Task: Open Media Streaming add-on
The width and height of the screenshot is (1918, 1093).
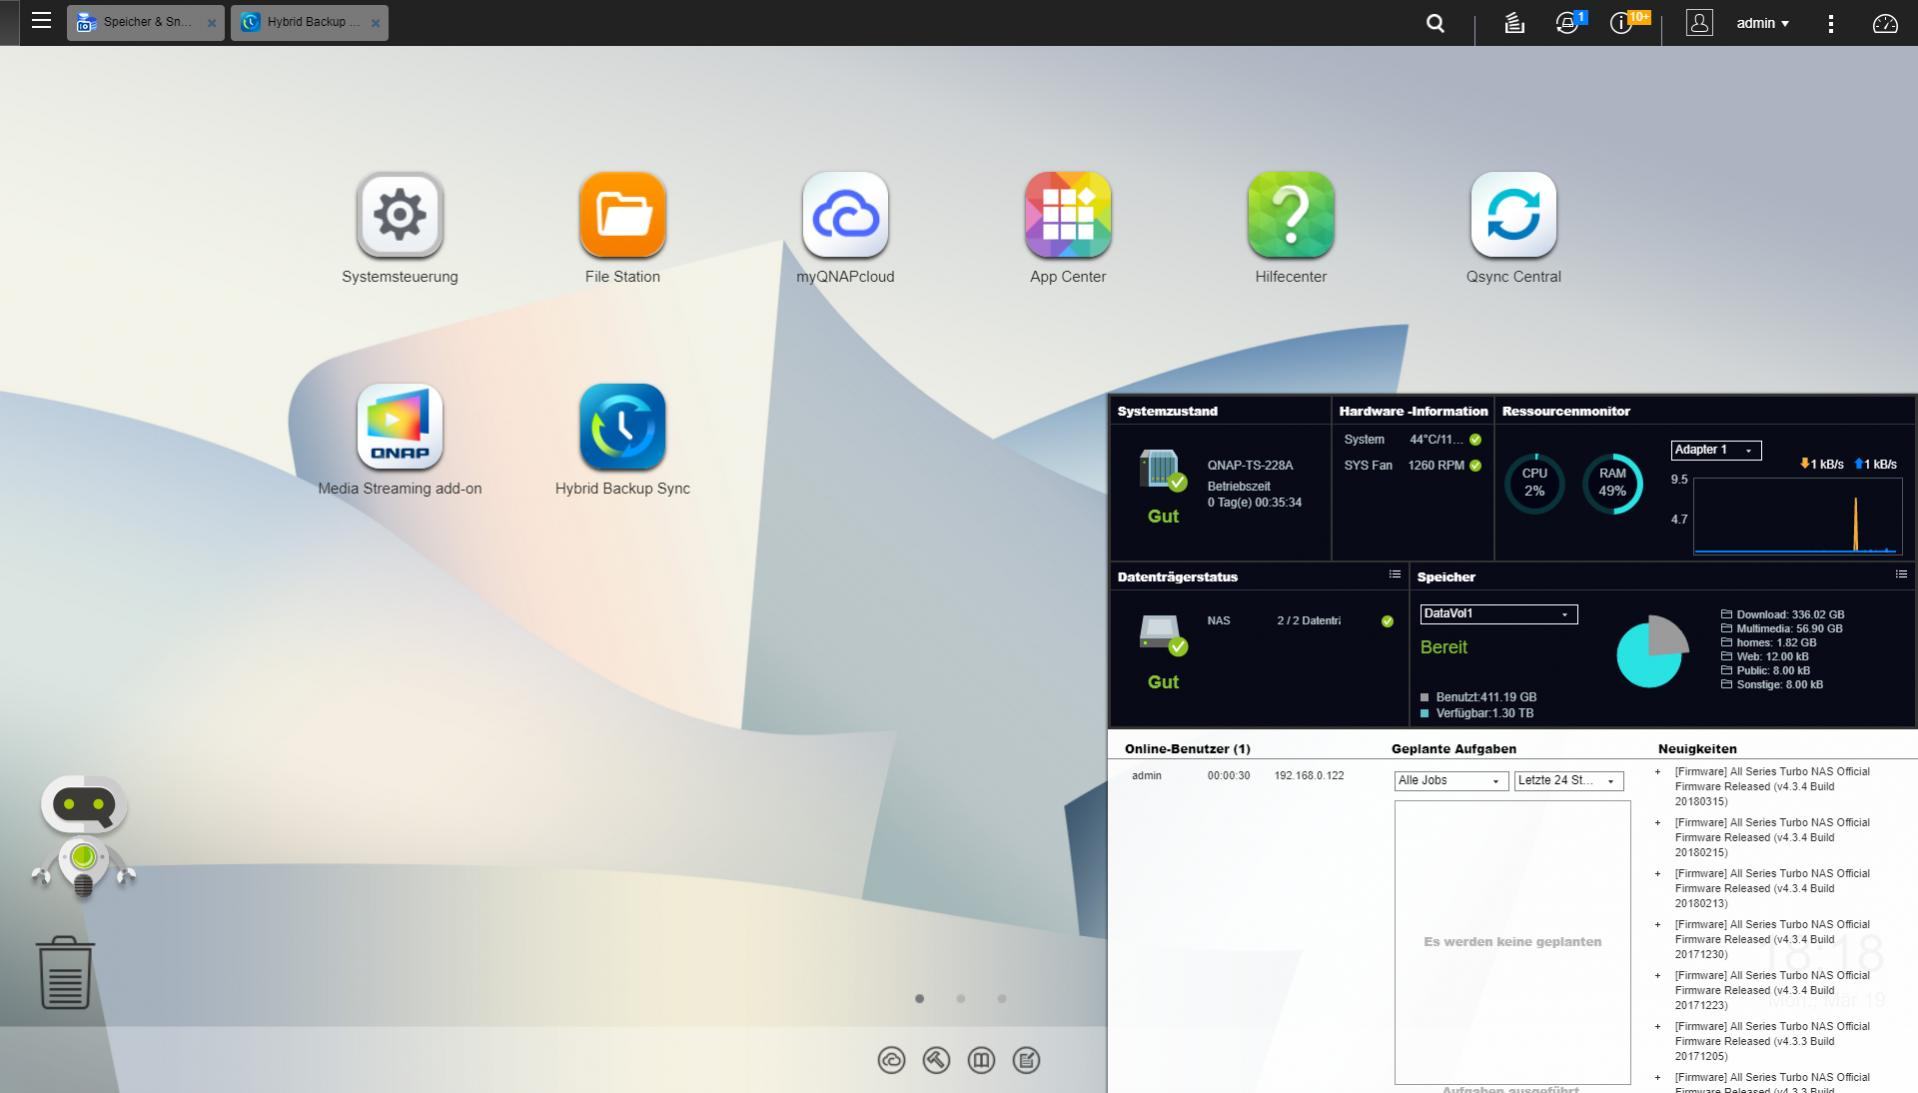Action: coord(400,427)
